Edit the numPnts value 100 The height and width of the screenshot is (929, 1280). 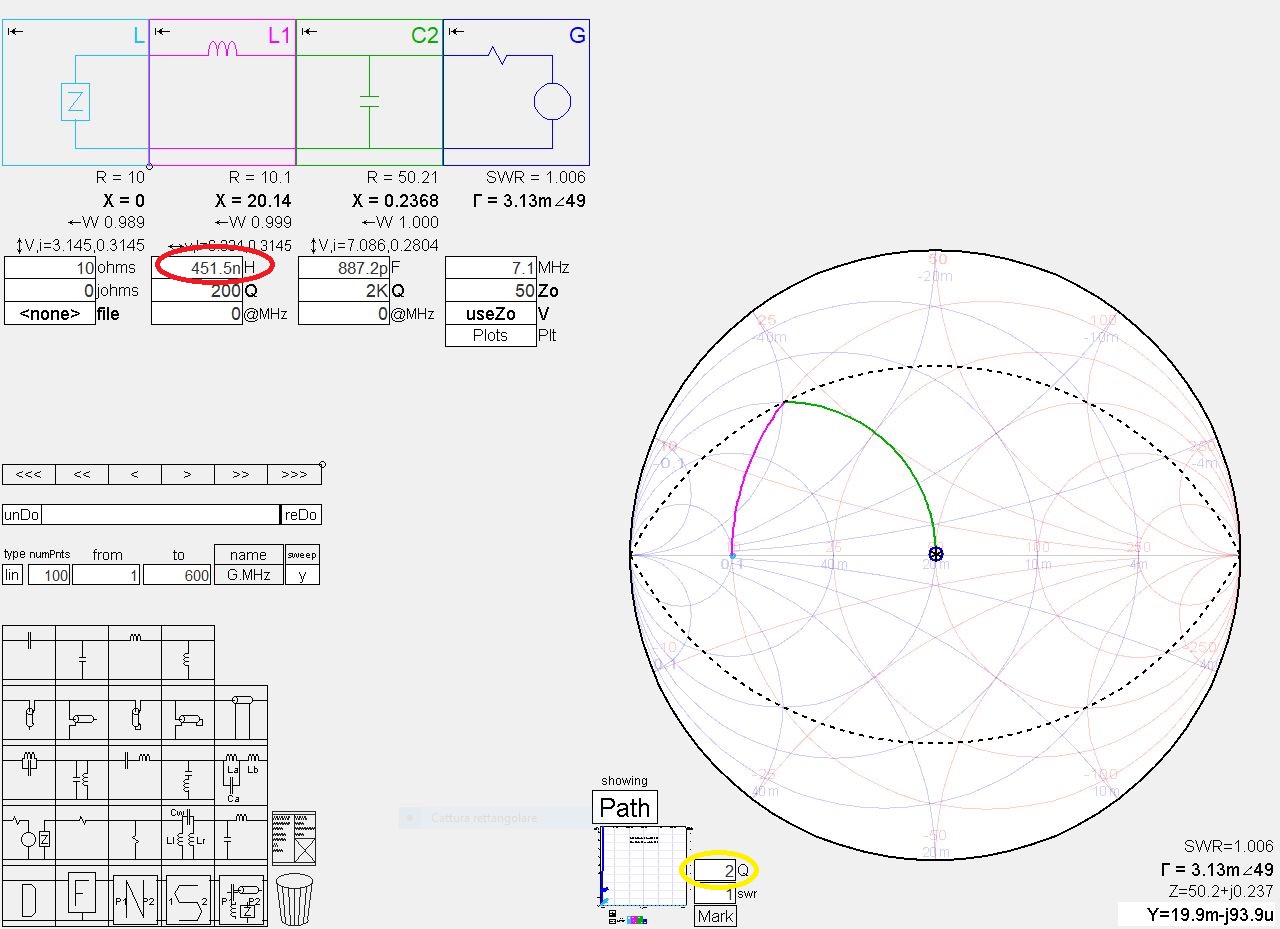pyautogui.click(x=49, y=575)
